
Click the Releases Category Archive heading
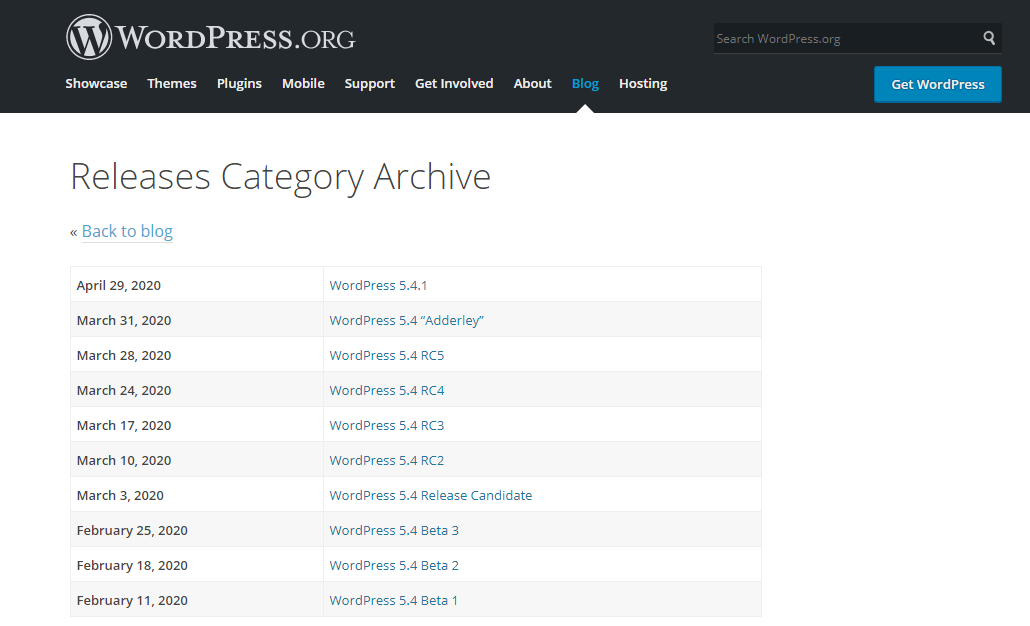pyautogui.click(x=280, y=177)
